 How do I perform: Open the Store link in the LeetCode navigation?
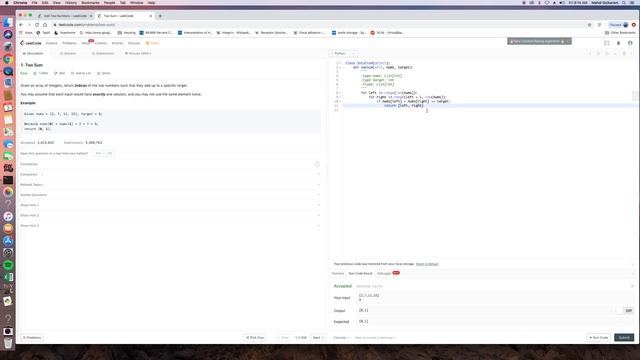click(152, 43)
